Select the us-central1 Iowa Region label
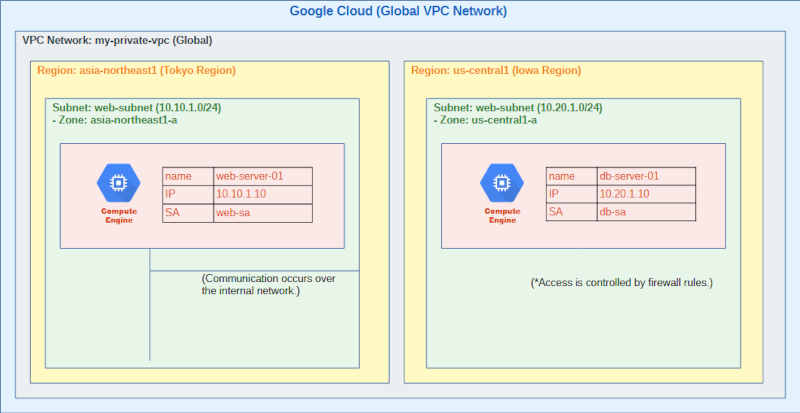Image resolution: width=800 pixels, height=413 pixels. pyautogui.click(x=496, y=70)
